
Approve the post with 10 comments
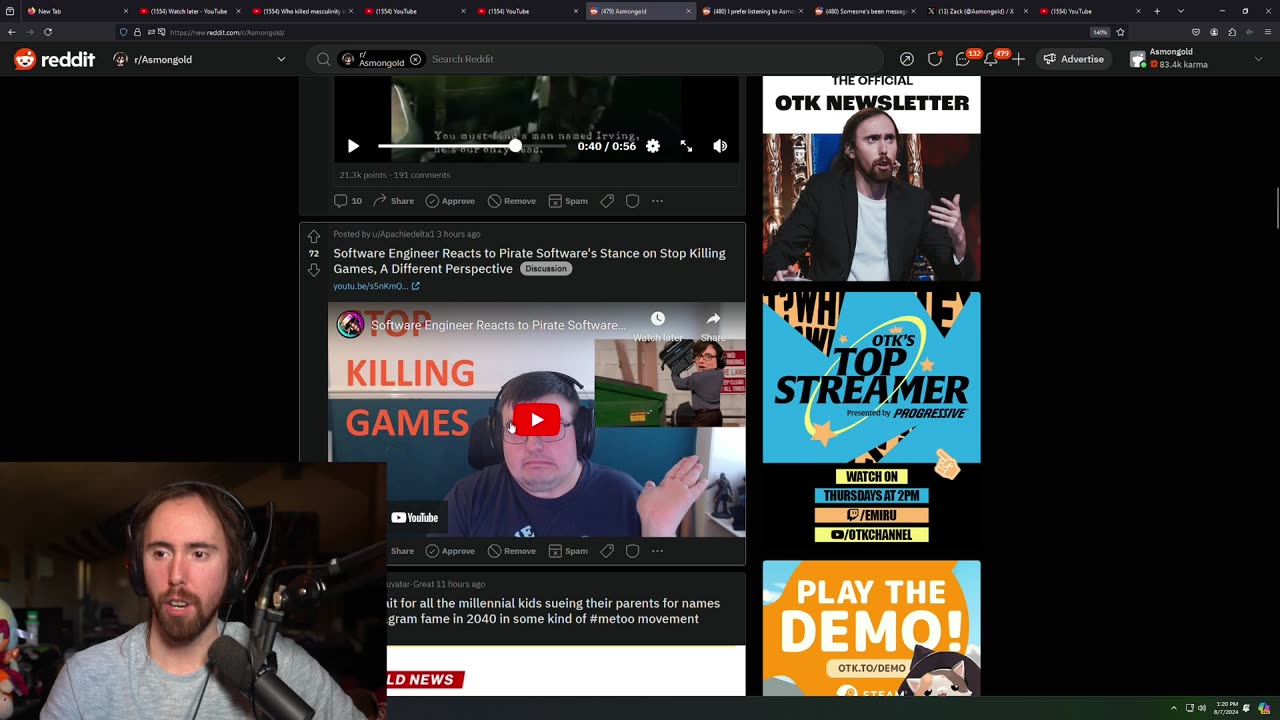pyautogui.click(x=450, y=201)
